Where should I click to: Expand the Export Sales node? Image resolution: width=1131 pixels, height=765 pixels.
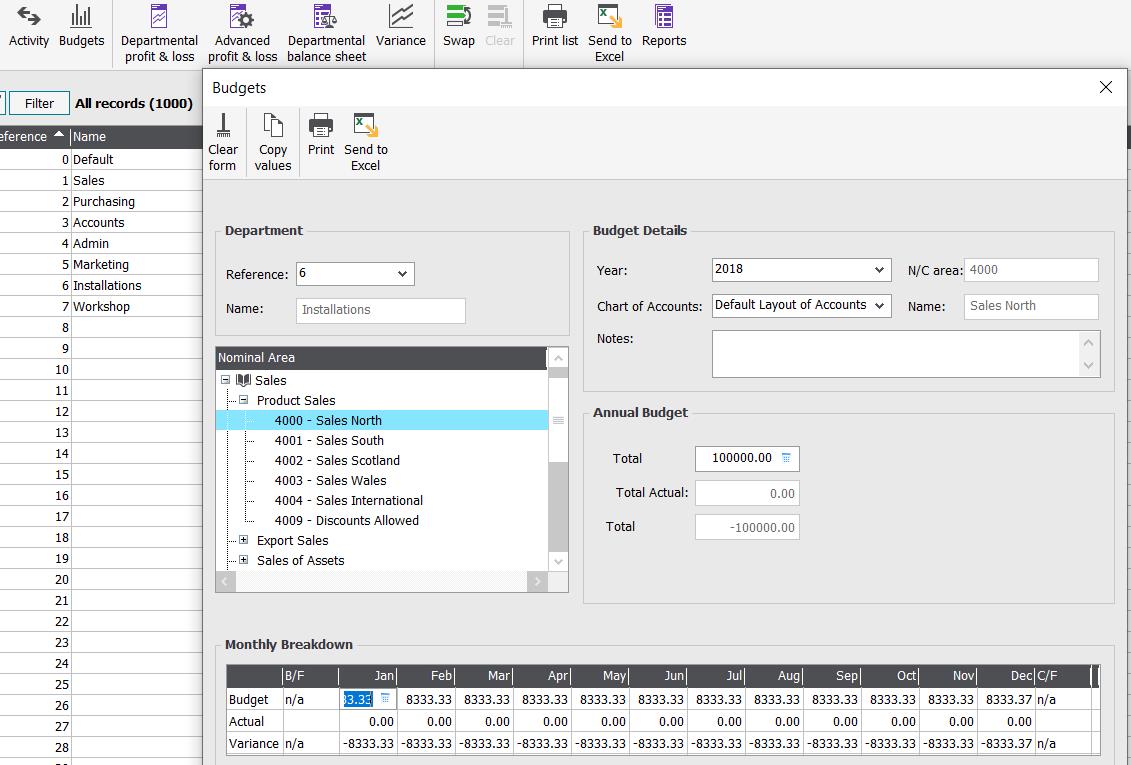coord(244,540)
